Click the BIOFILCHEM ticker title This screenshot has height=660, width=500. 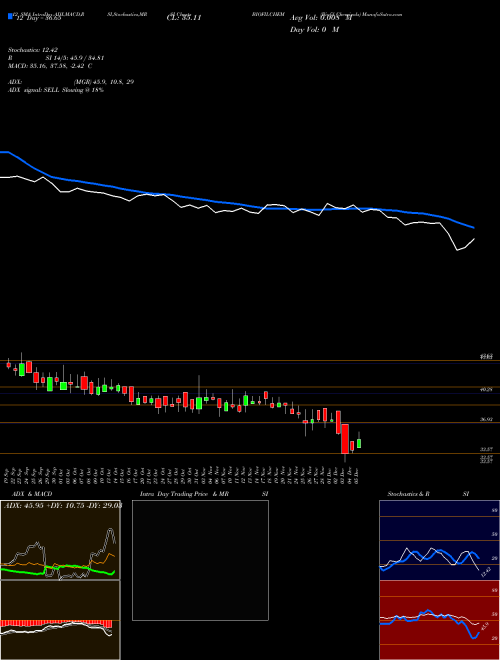click(x=268, y=14)
